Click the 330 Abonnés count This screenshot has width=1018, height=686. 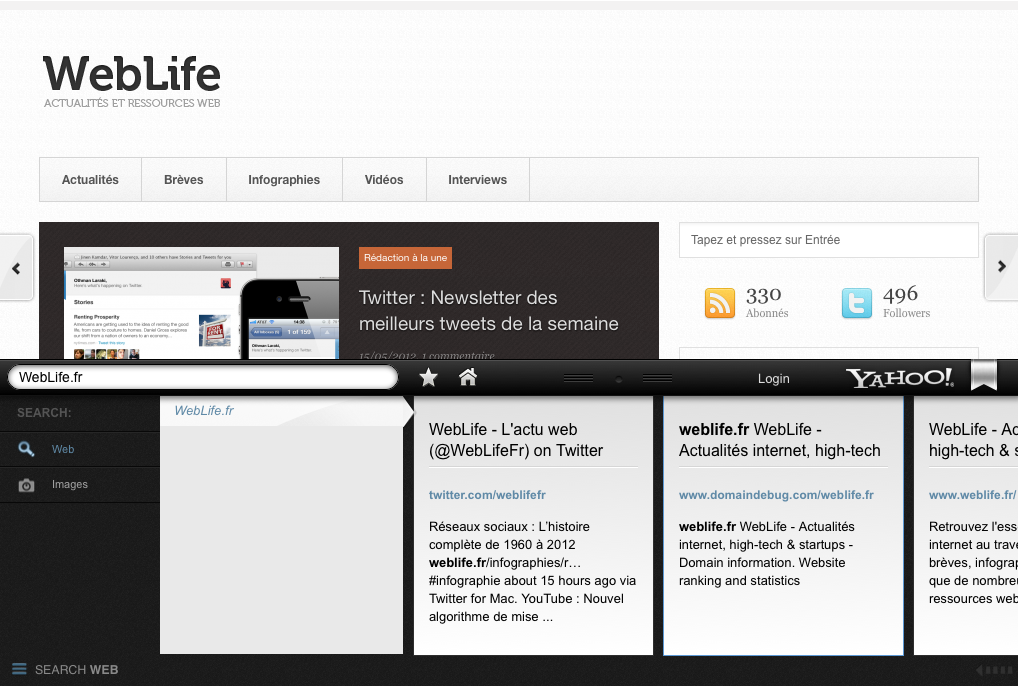(767, 302)
